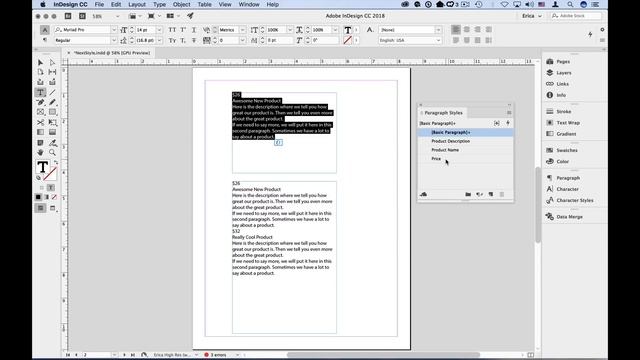Open the Pages panel
This screenshot has width=640, height=360.
(558, 62)
